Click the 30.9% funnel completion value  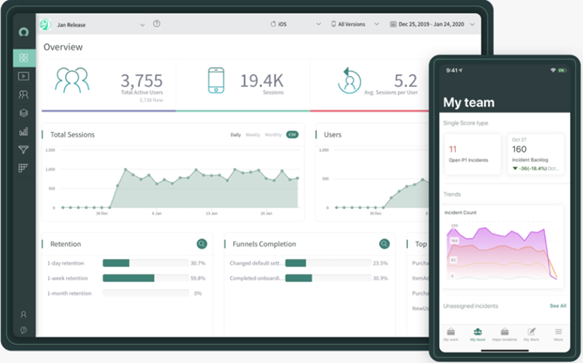coord(380,278)
